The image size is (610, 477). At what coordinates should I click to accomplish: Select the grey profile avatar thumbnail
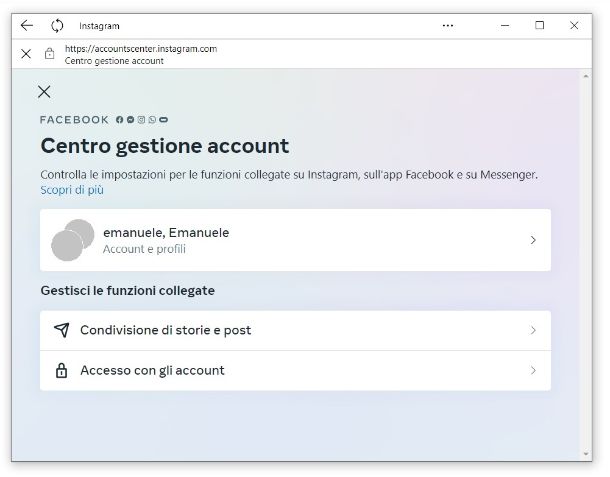pyautogui.click(x=72, y=240)
